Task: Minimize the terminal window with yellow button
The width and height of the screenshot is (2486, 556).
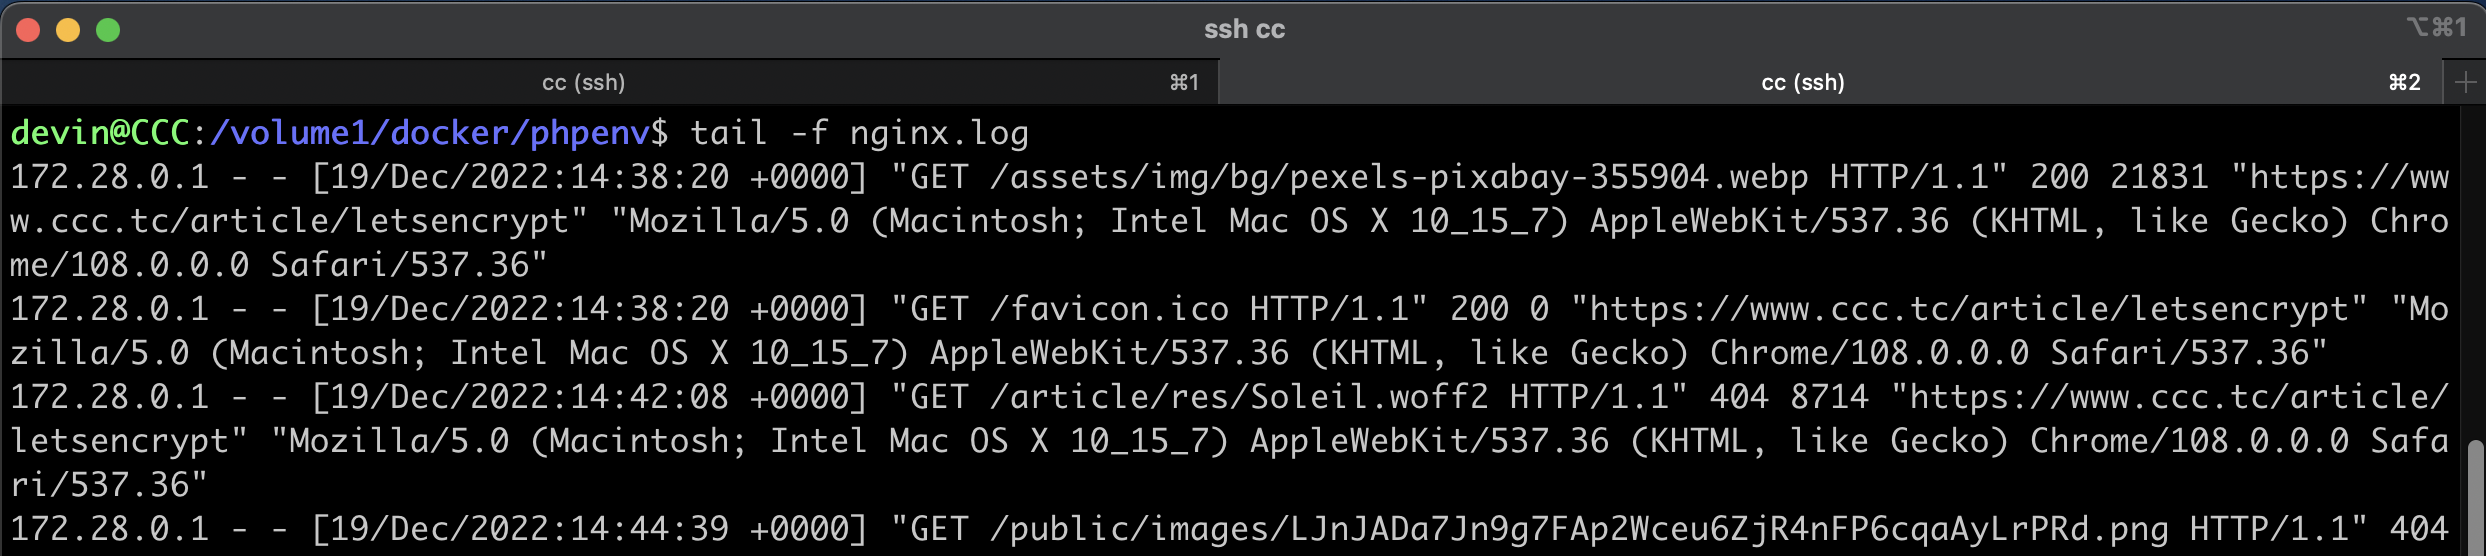Action: coord(68,30)
